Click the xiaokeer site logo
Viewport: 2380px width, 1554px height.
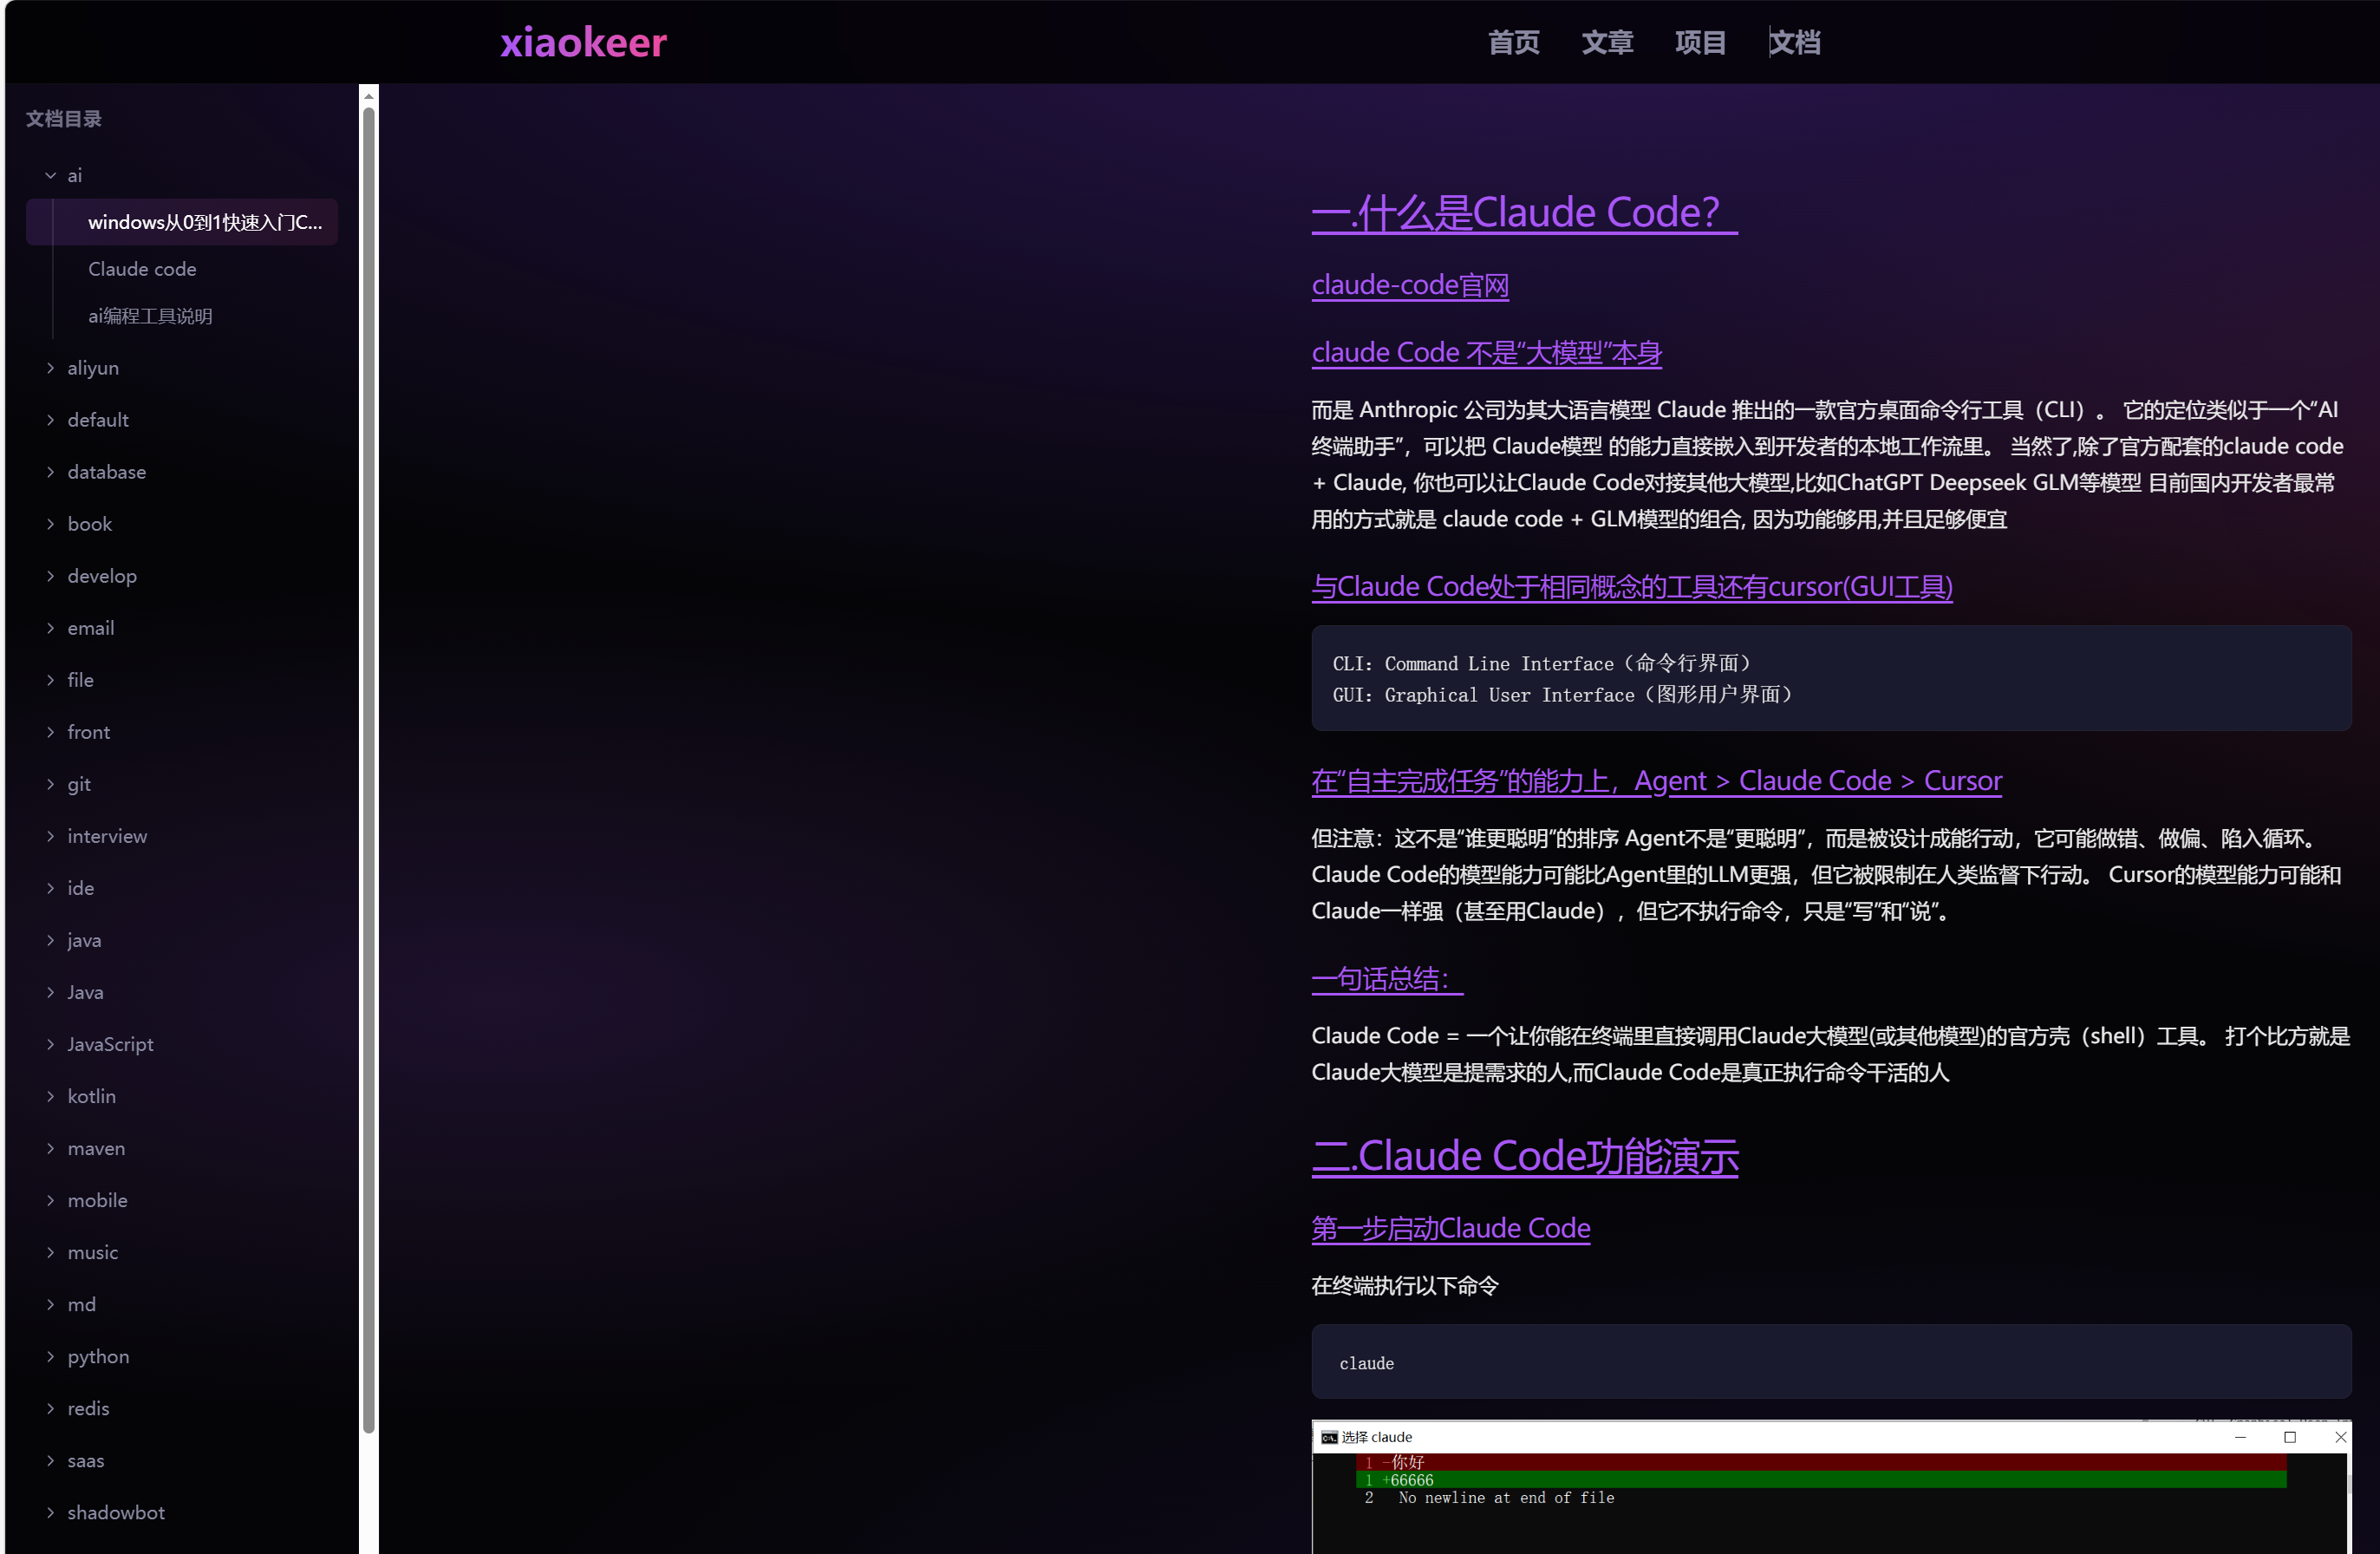[583, 42]
